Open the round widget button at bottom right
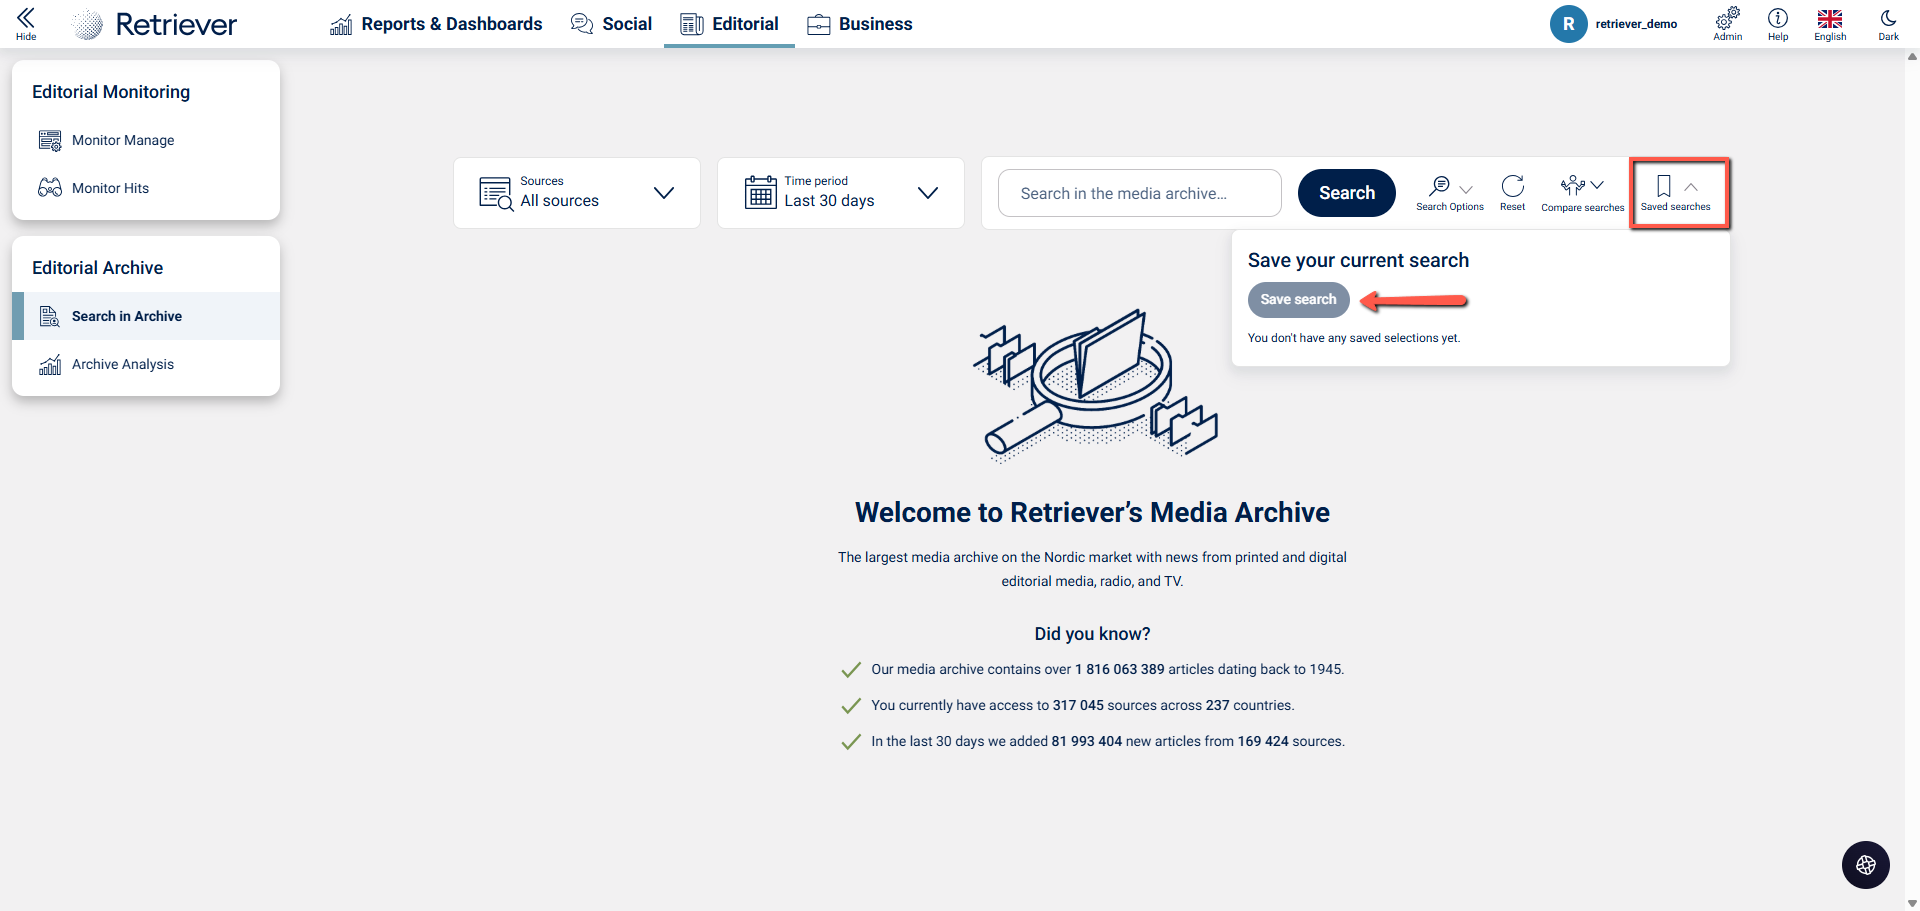Viewport: 1920px width, 911px height. point(1866,865)
